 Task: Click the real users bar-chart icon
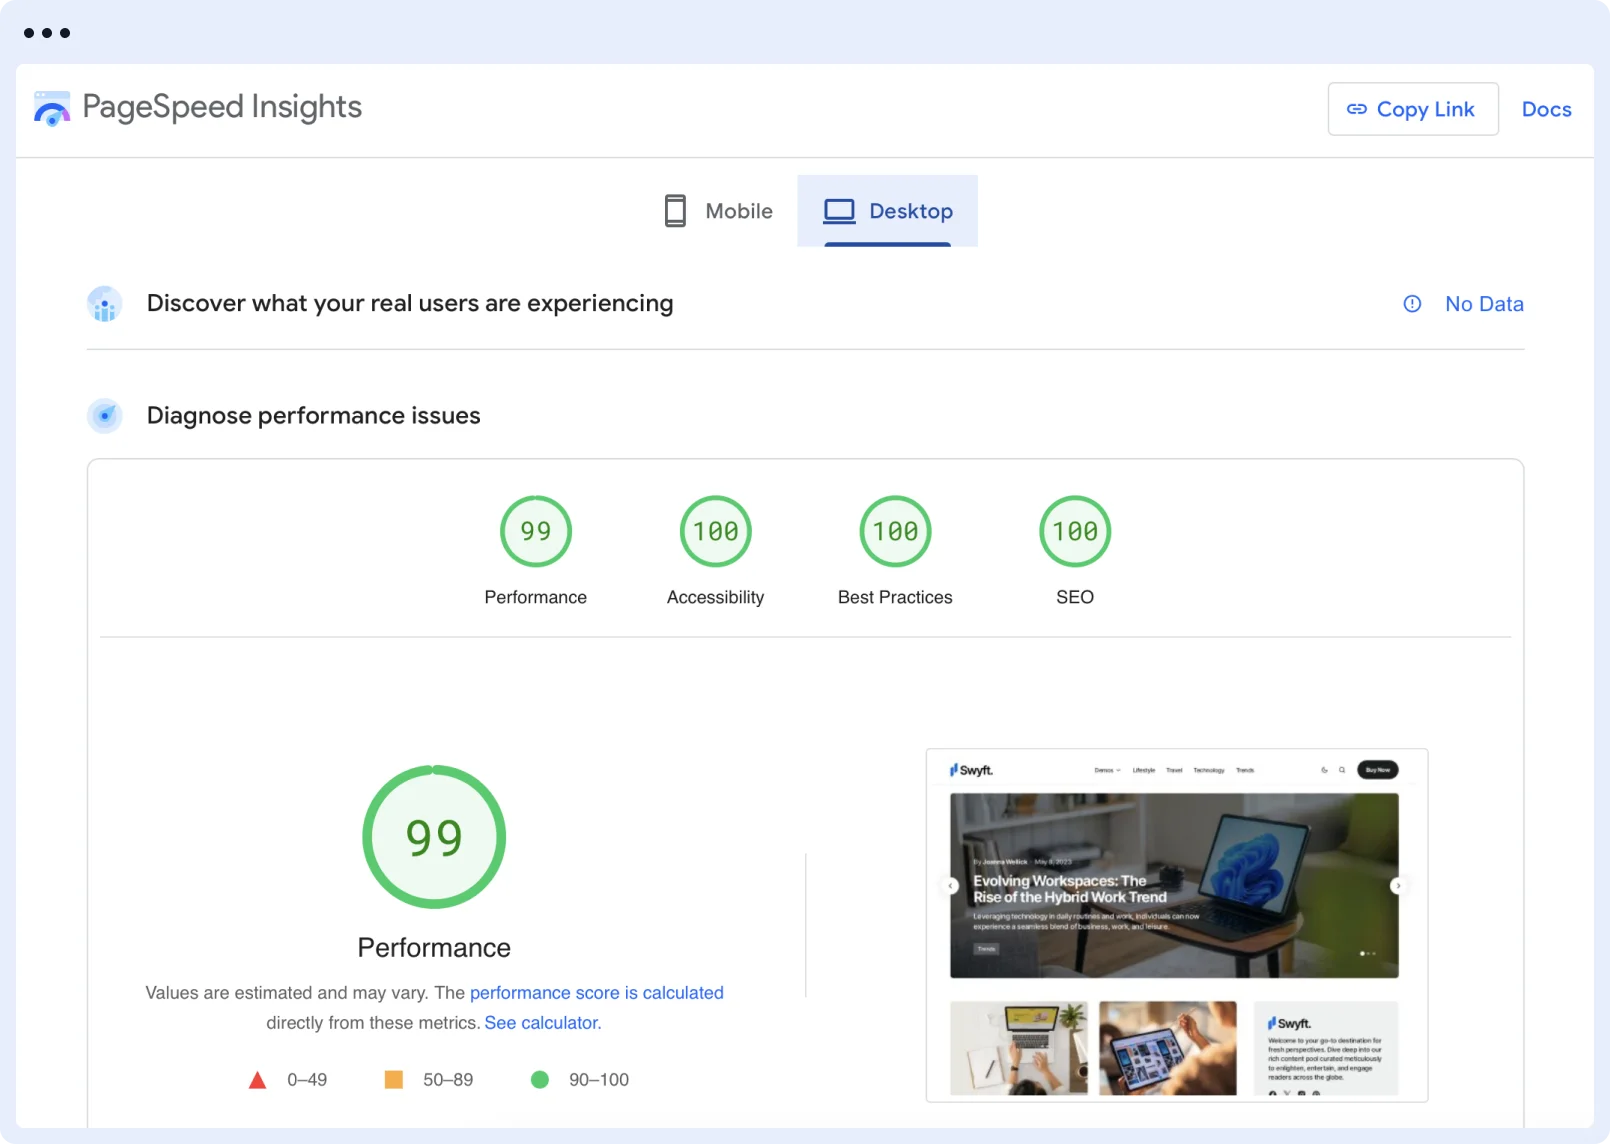point(104,303)
